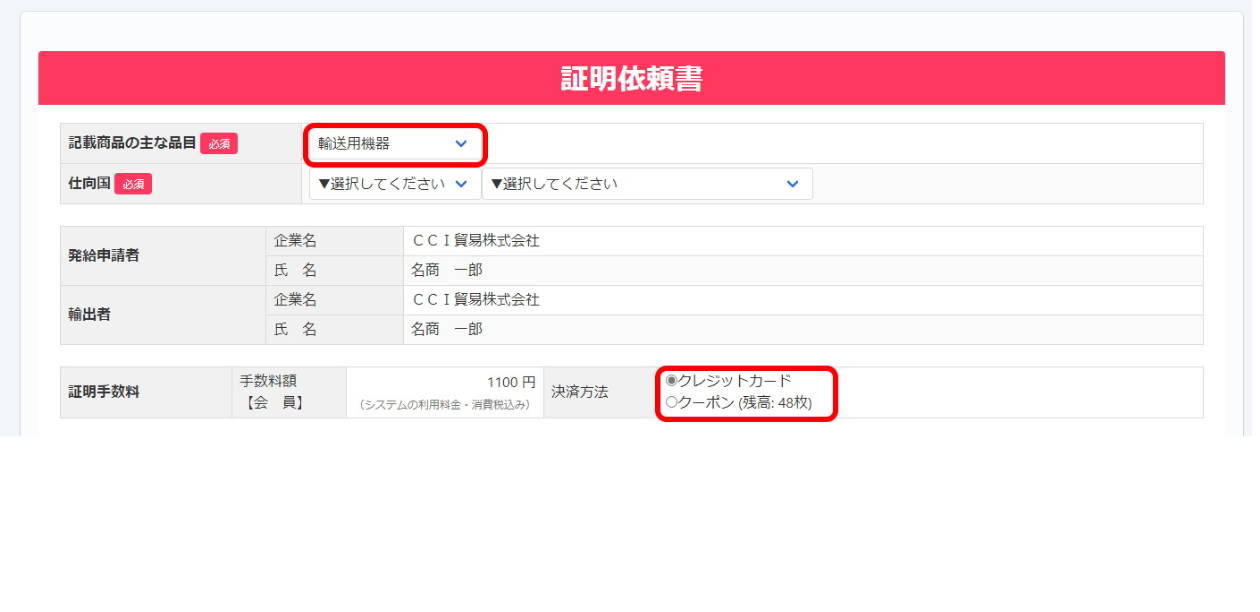Click the 手数料額【会員】 label
1260x612 pixels.
pos(270,392)
